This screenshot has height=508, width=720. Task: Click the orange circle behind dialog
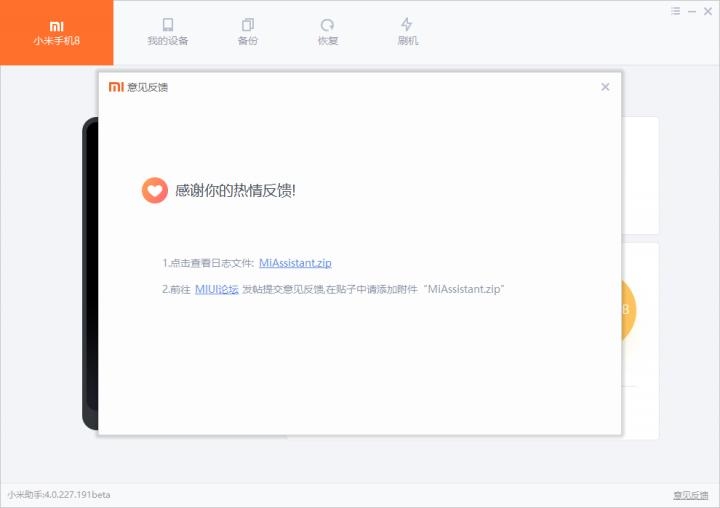pyautogui.click(x=629, y=310)
